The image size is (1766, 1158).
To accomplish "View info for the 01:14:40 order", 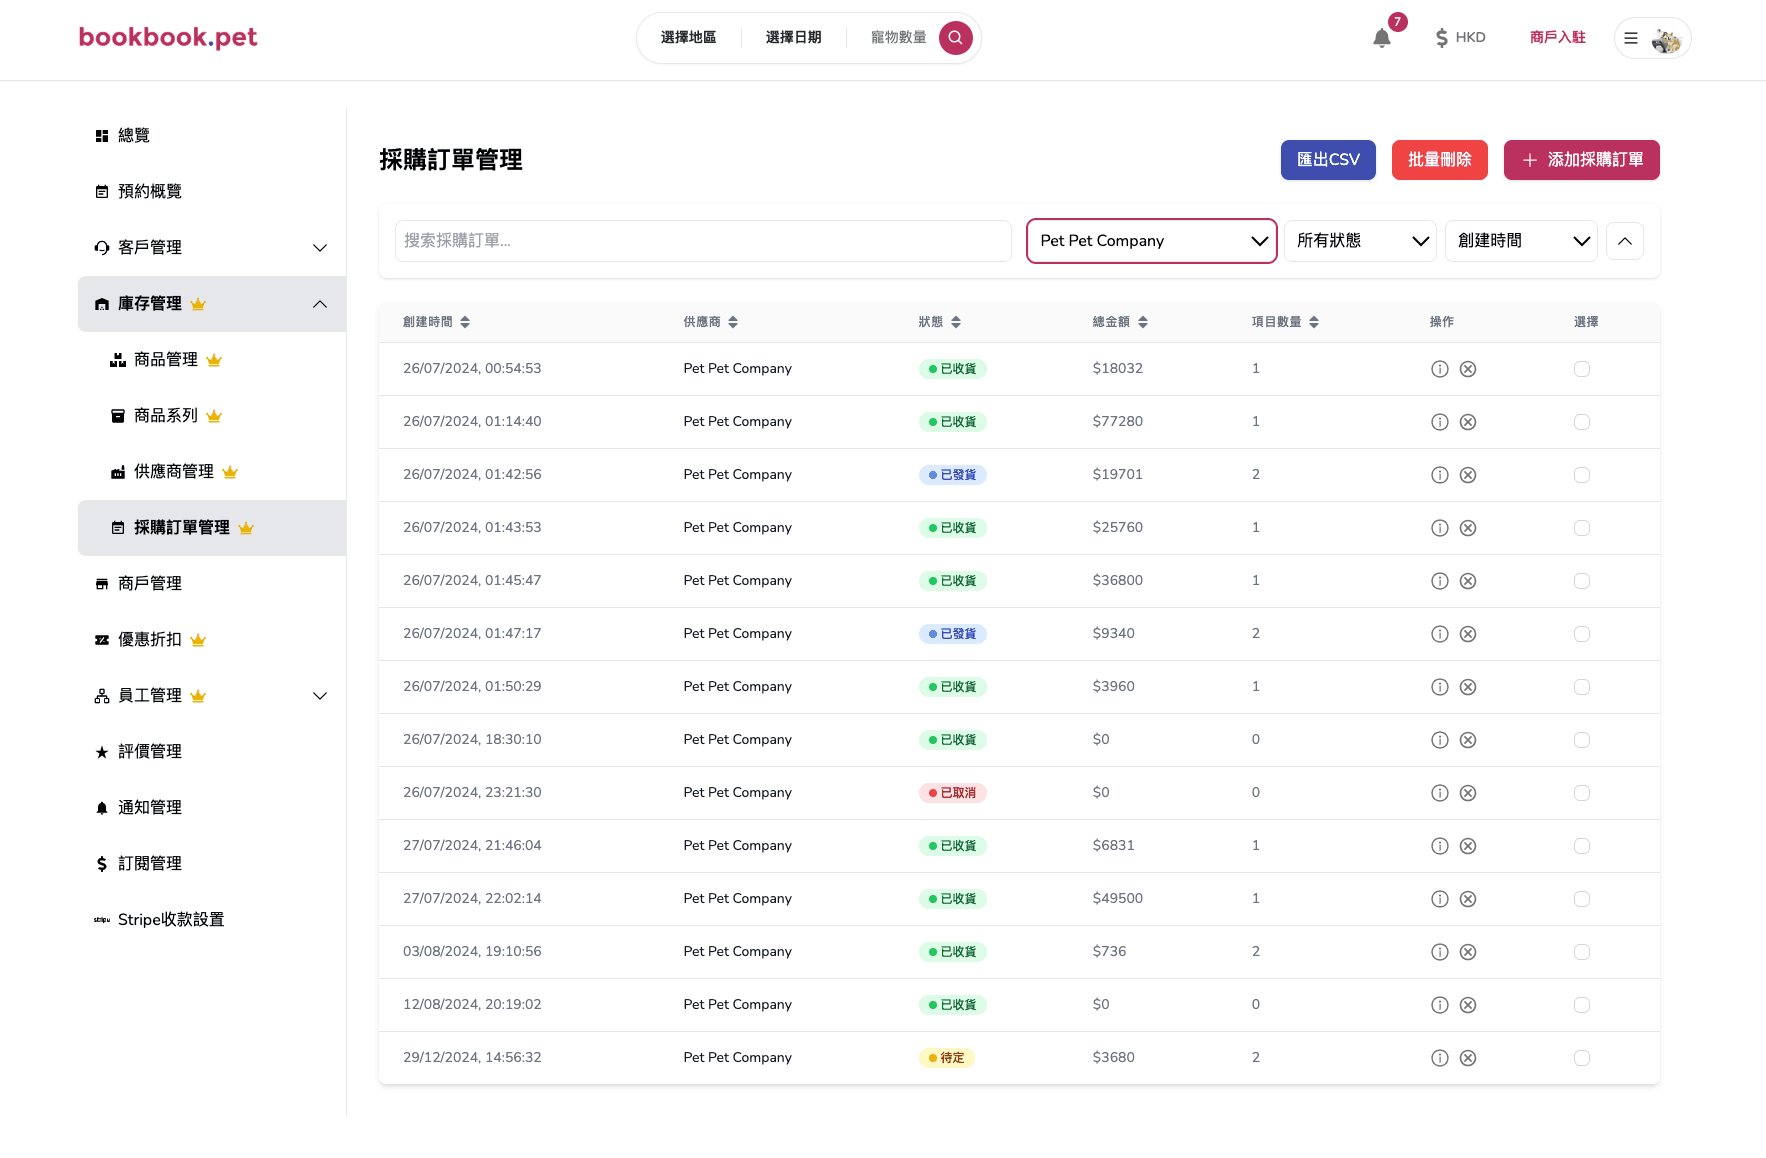I will tap(1440, 422).
